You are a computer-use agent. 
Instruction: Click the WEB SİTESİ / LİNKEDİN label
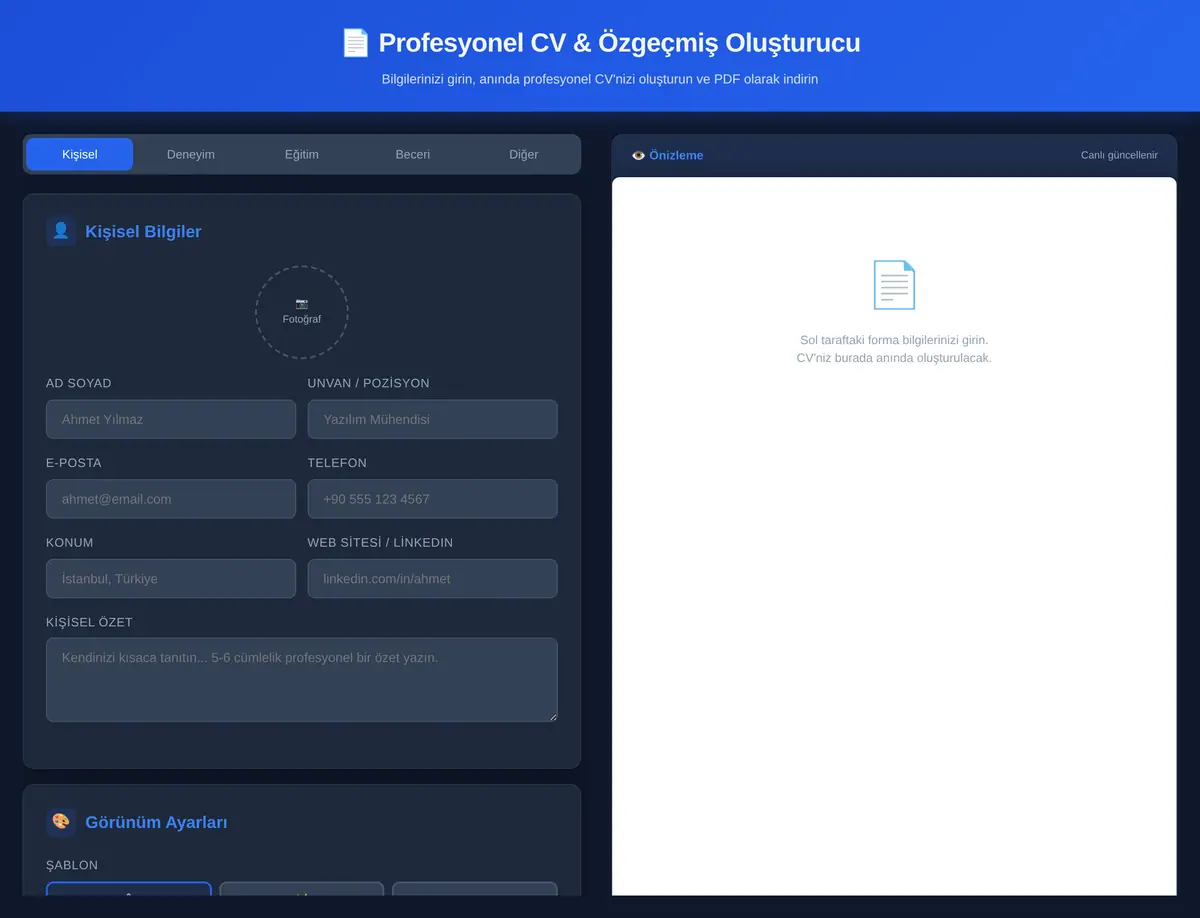380,542
